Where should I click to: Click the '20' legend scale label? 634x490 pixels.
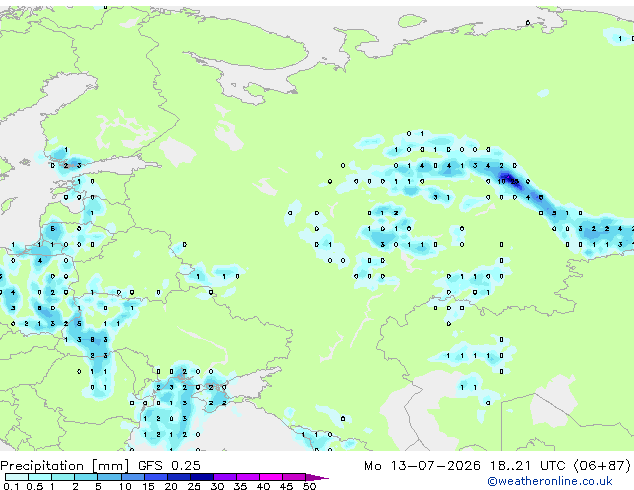(x=171, y=486)
